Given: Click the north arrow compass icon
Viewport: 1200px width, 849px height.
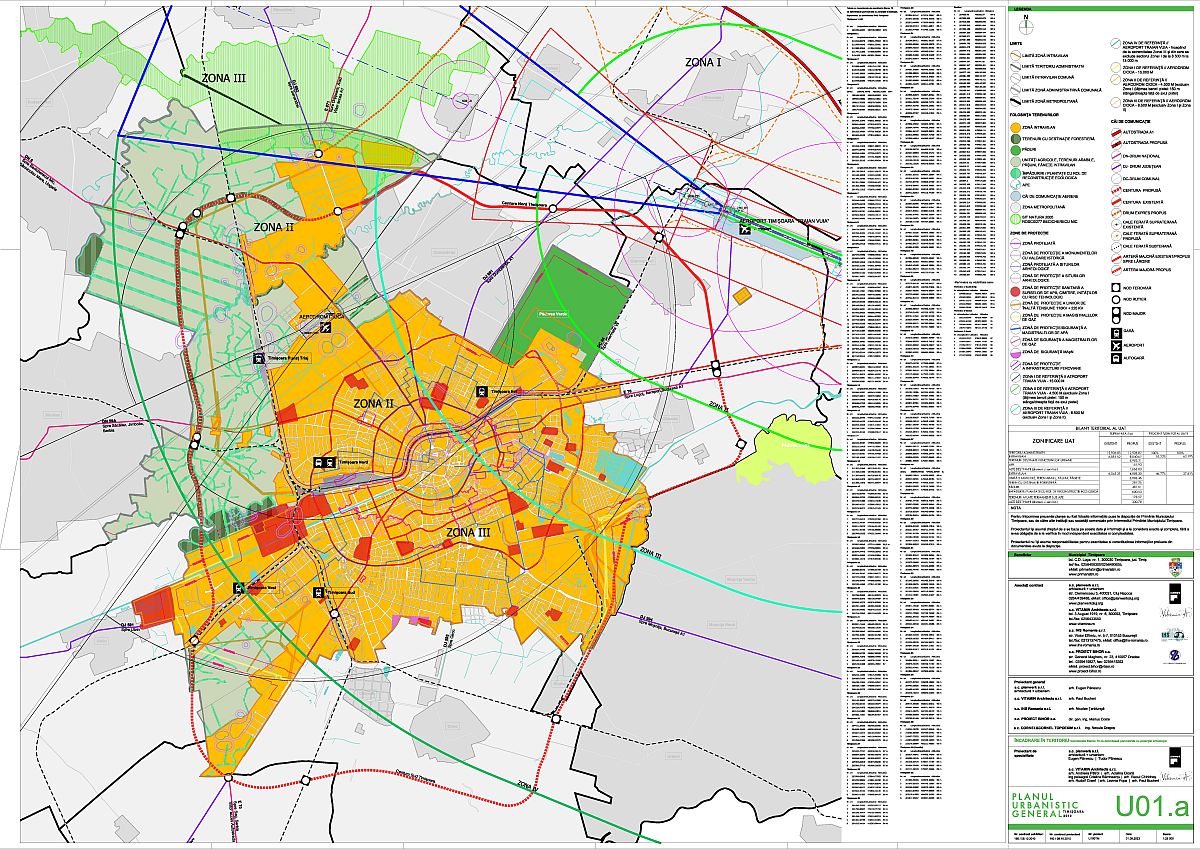Looking at the screenshot, I should pos(1026,26).
